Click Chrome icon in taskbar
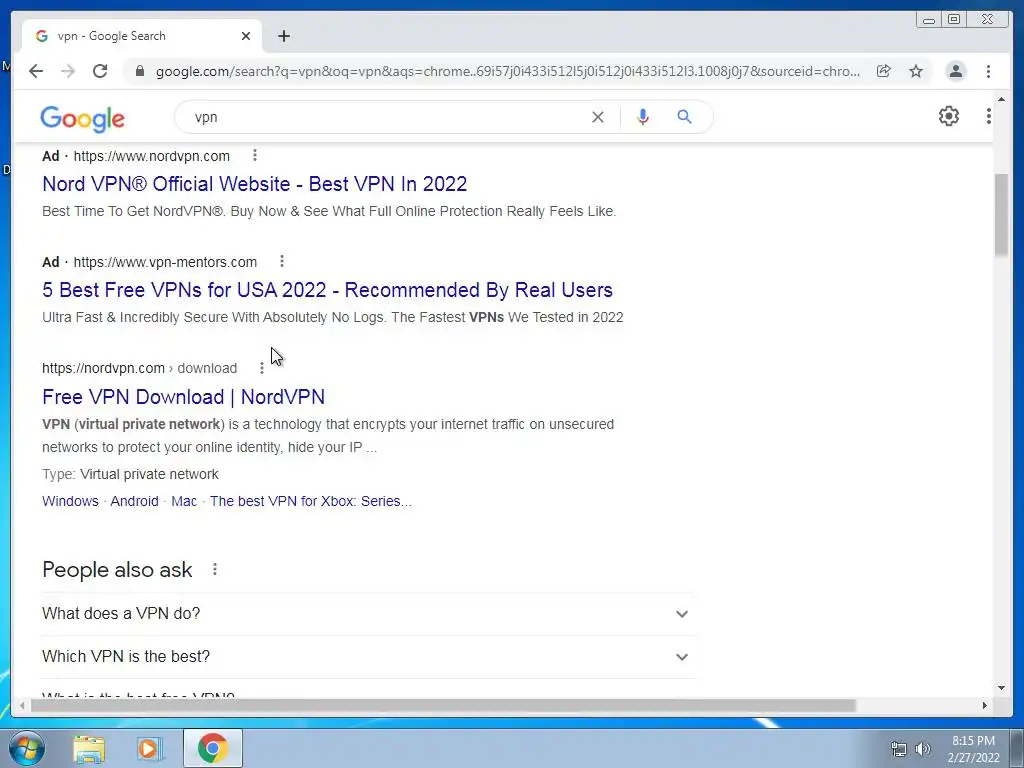 click(213, 748)
